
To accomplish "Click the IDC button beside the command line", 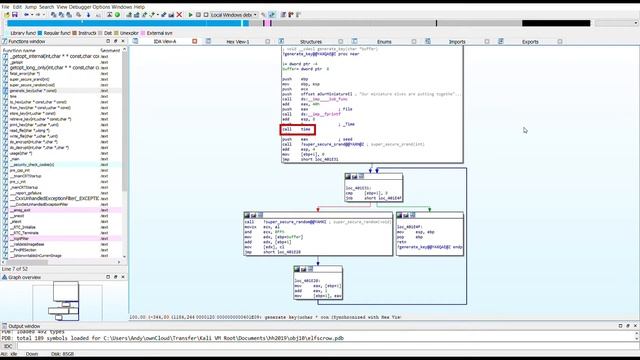I will tap(8, 346).
